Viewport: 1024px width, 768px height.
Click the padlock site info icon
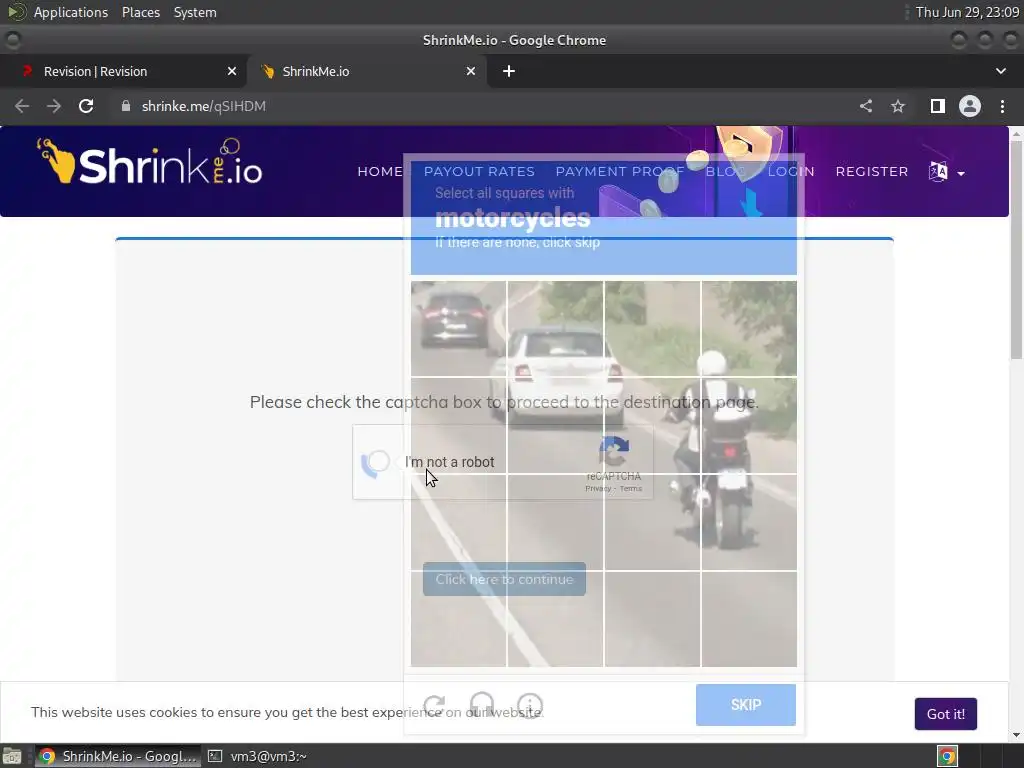click(126, 106)
